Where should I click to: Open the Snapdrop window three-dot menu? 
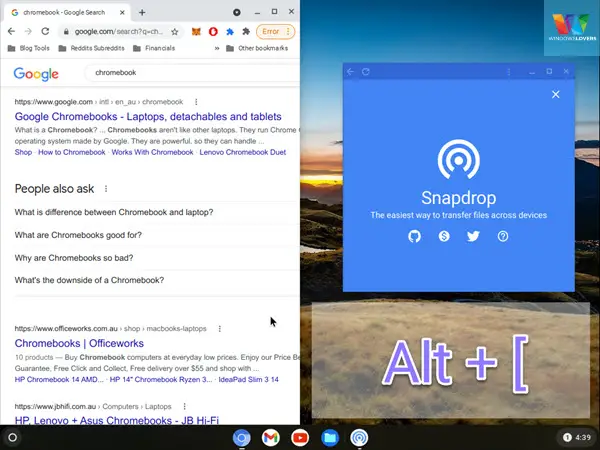coord(509,72)
